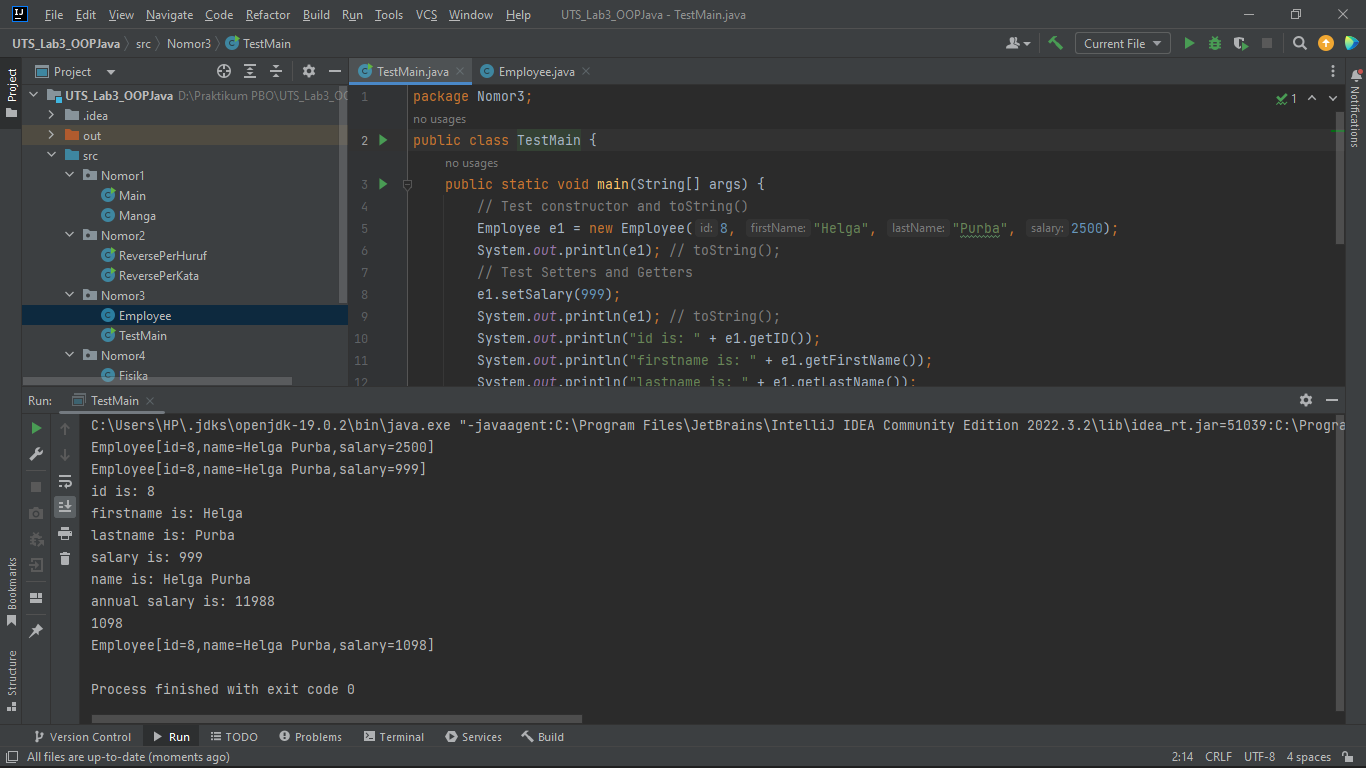Image resolution: width=1366 pixels, height=768 pixels.
Task: Open the Current File run configuration dropdown
Action: [1122, 43]
